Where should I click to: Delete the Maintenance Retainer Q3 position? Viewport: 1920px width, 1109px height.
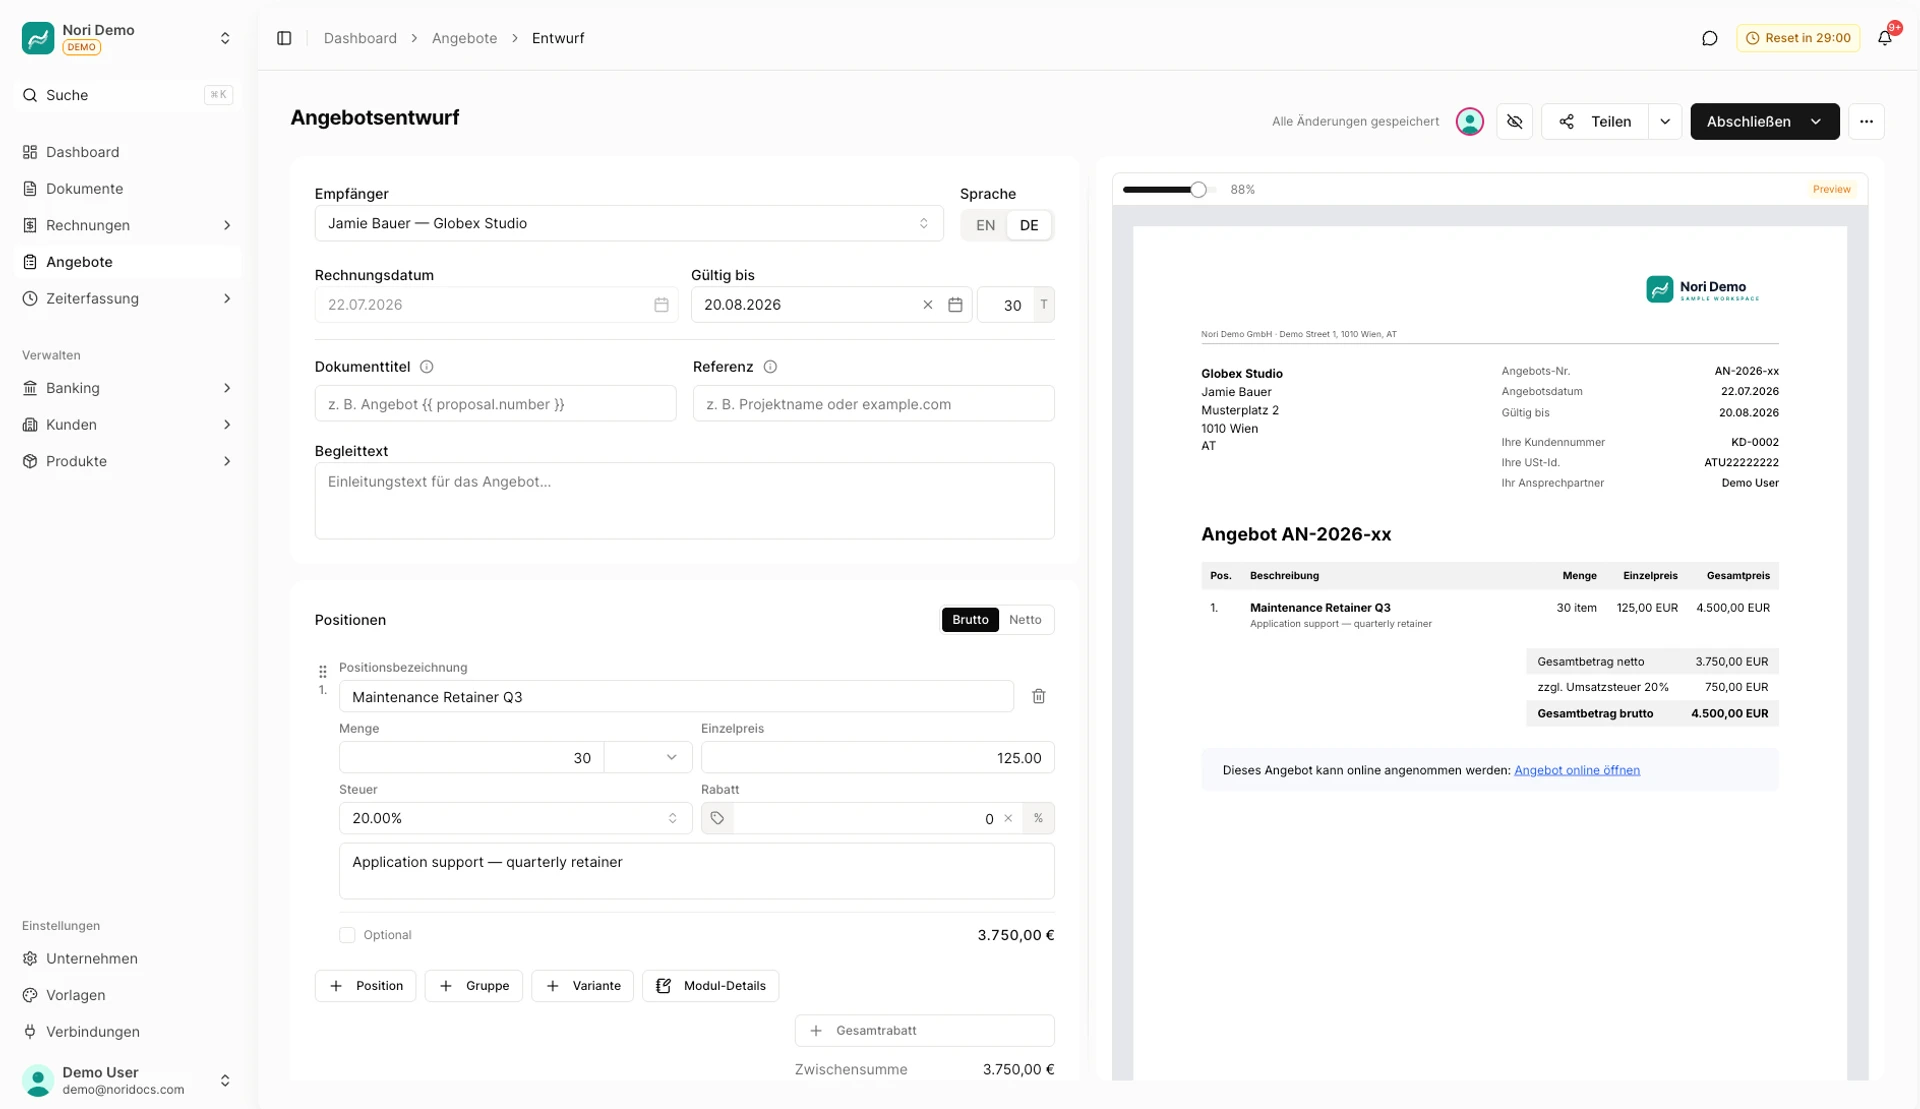[x=1039, y=696]
